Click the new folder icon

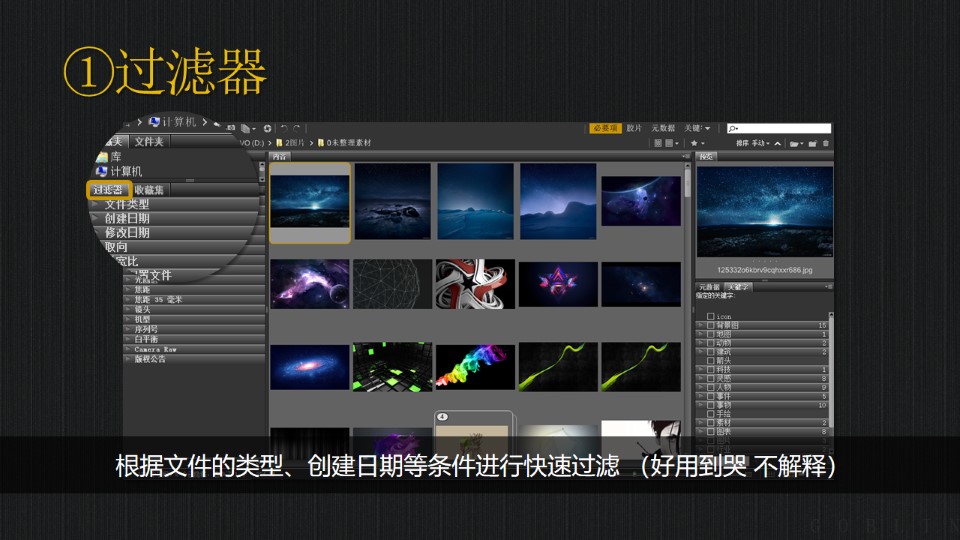tap(812, 143)
